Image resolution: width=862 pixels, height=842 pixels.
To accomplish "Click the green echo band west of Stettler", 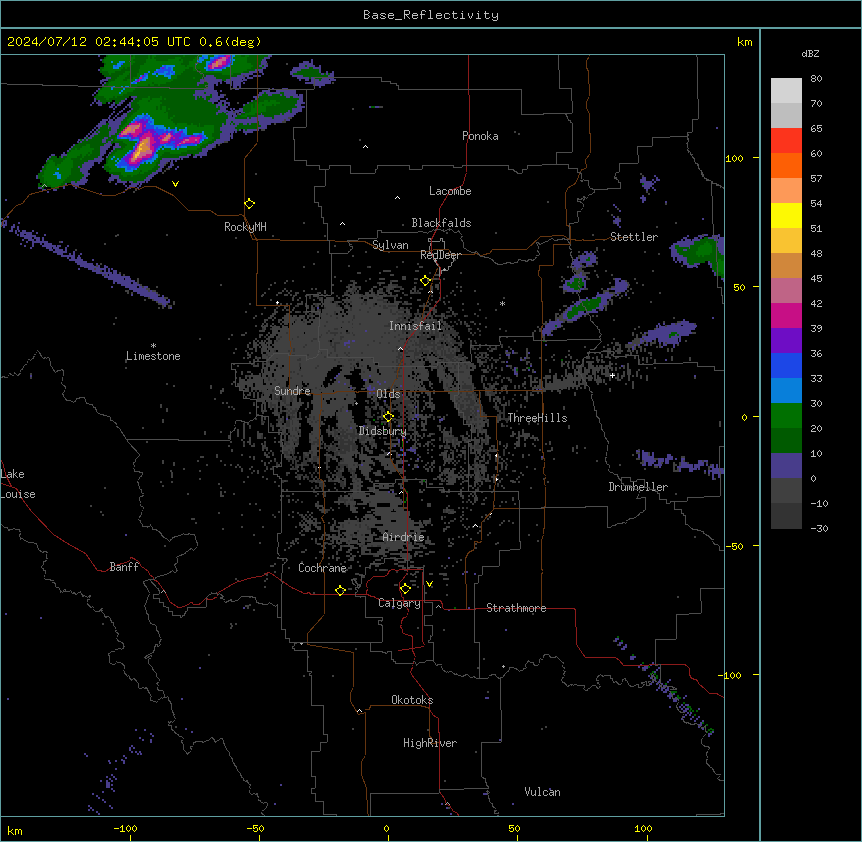I will click(x=584, y=305).
